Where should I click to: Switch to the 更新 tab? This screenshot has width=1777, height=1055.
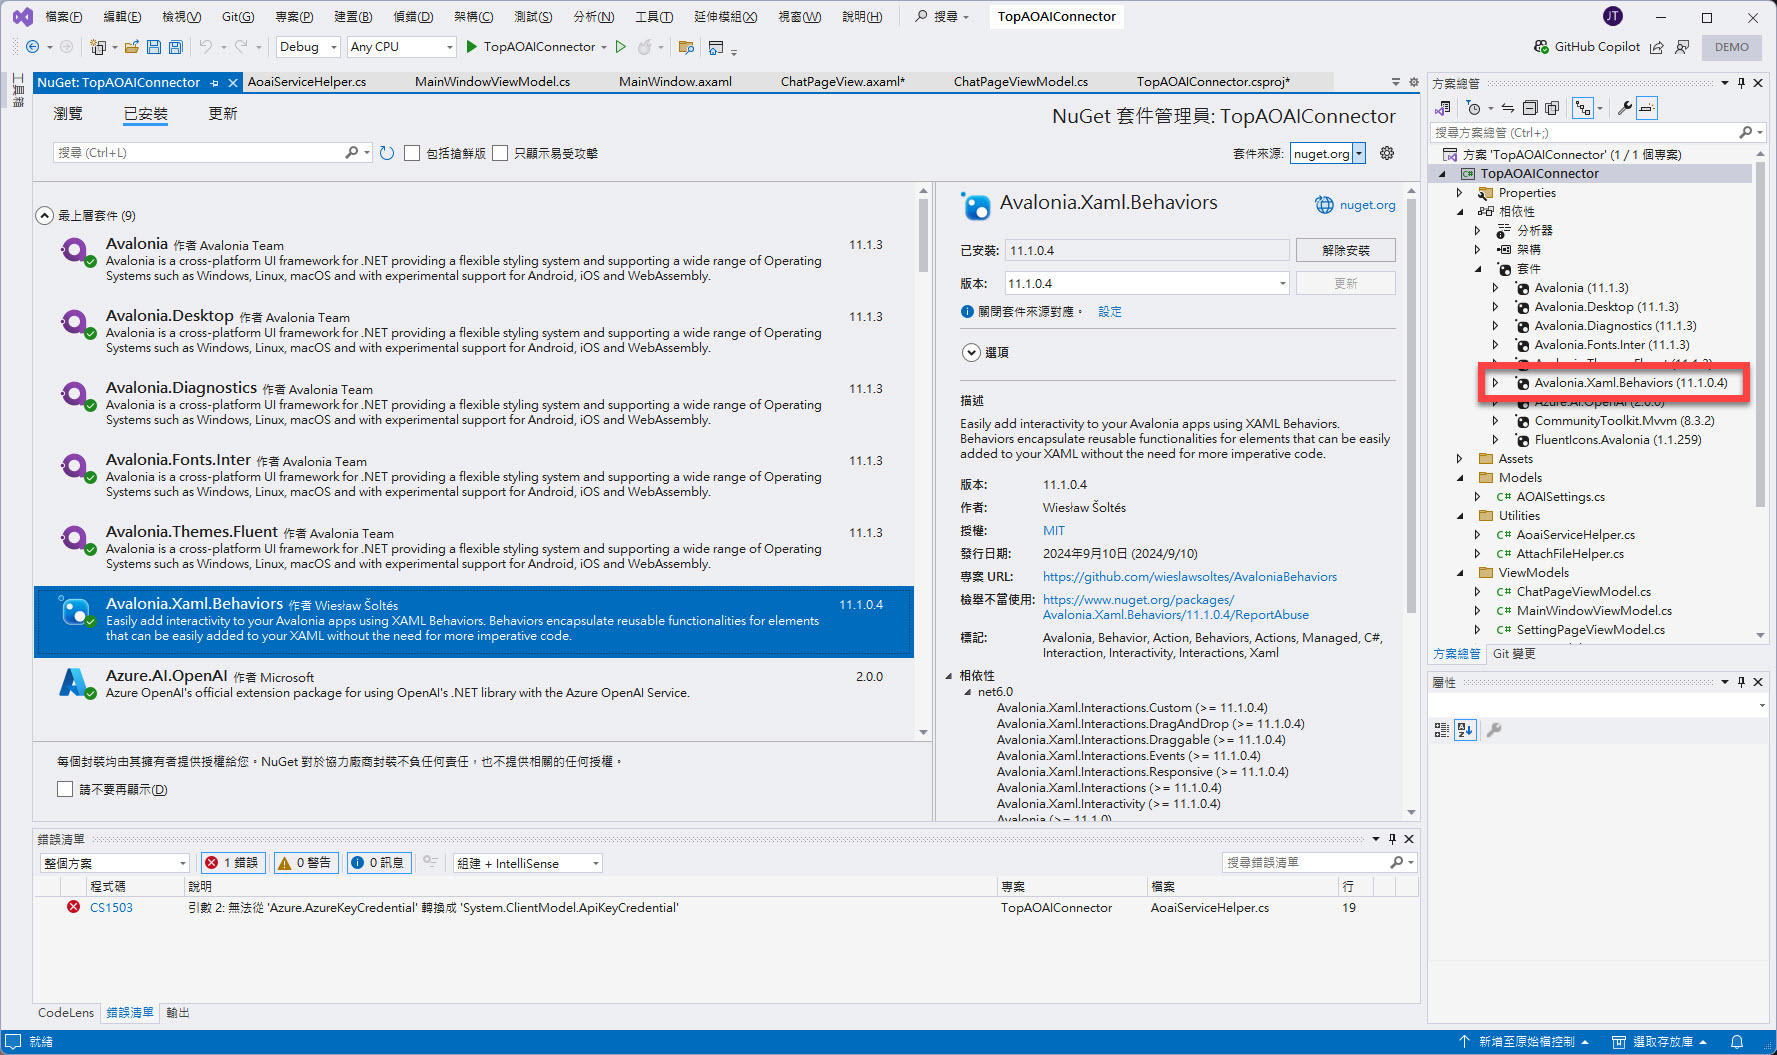coord(223,114)
